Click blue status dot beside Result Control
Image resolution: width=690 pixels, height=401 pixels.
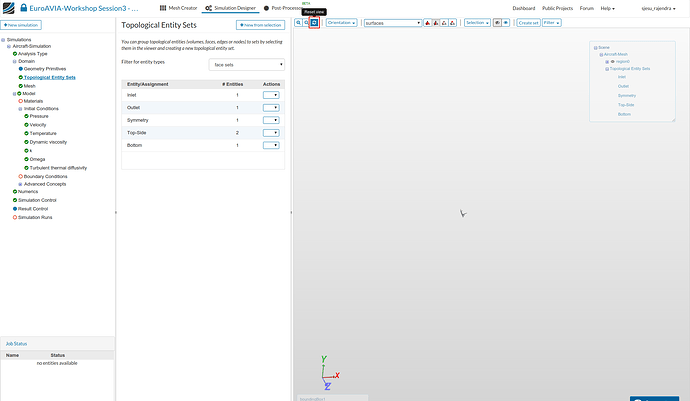(x=15, y=209)
